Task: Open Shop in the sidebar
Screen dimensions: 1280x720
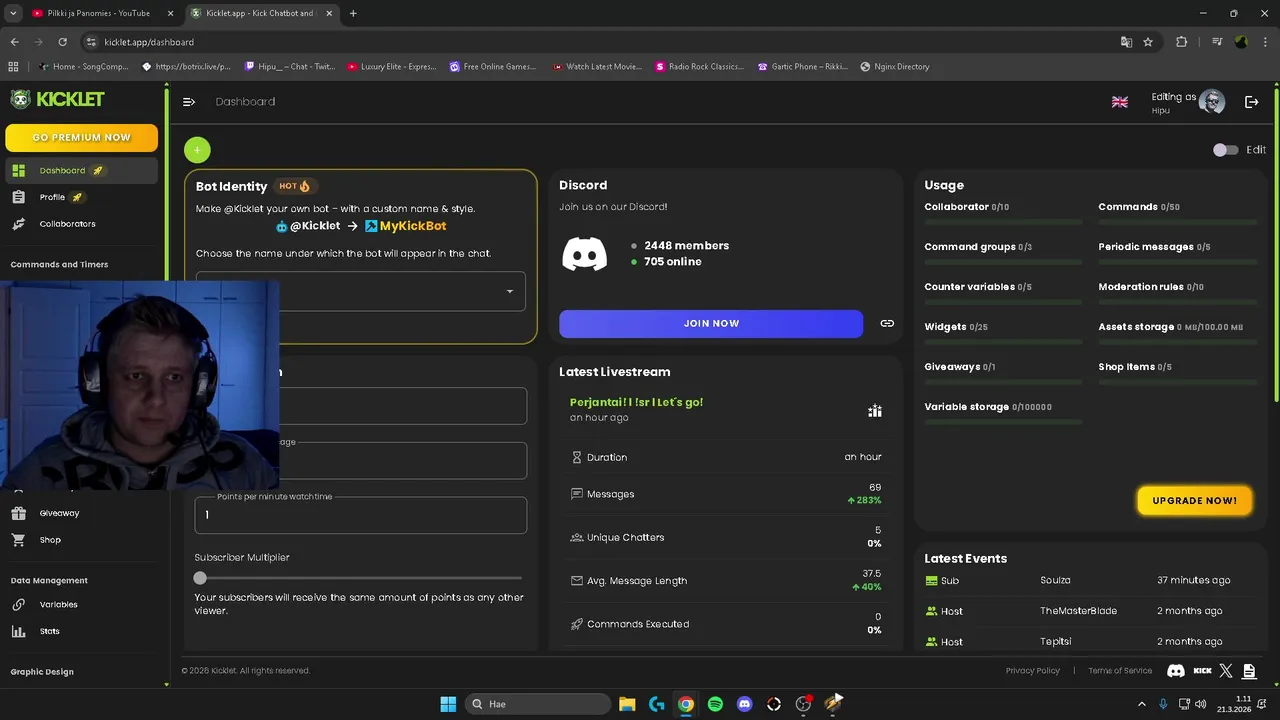Action: coord(81,540)
